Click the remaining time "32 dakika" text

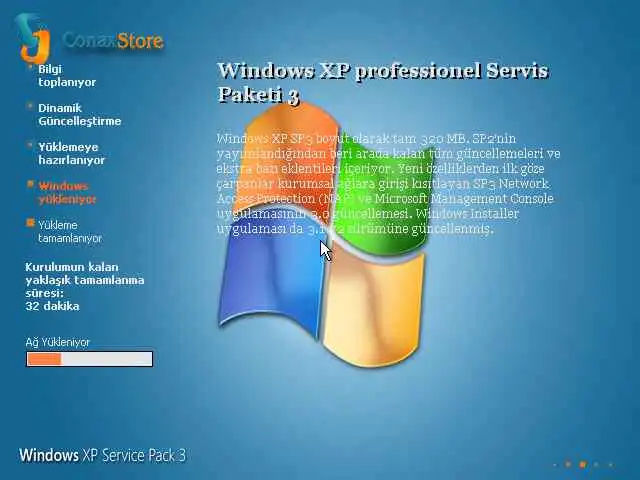pyautogui.click(x=52, y=306)
